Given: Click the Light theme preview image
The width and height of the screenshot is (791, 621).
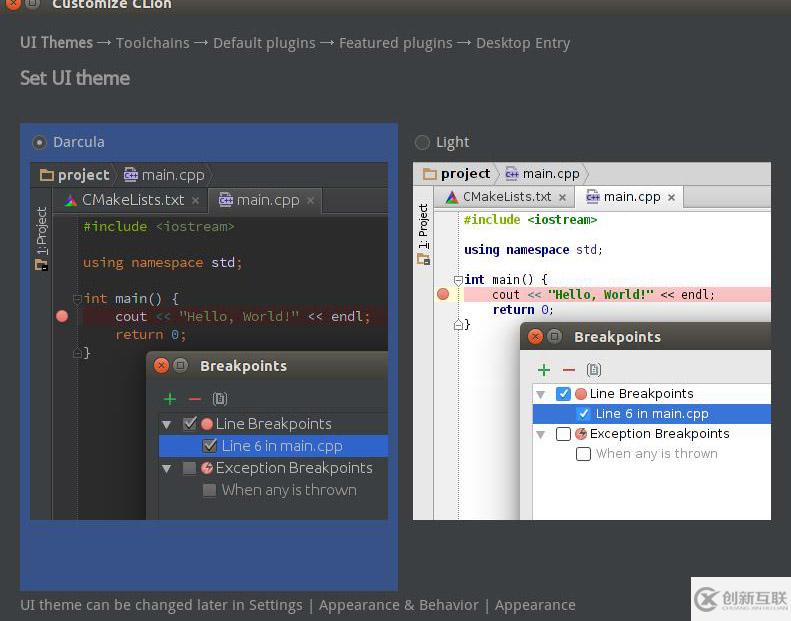Looking at the screenshot, I should click(592, 341).
